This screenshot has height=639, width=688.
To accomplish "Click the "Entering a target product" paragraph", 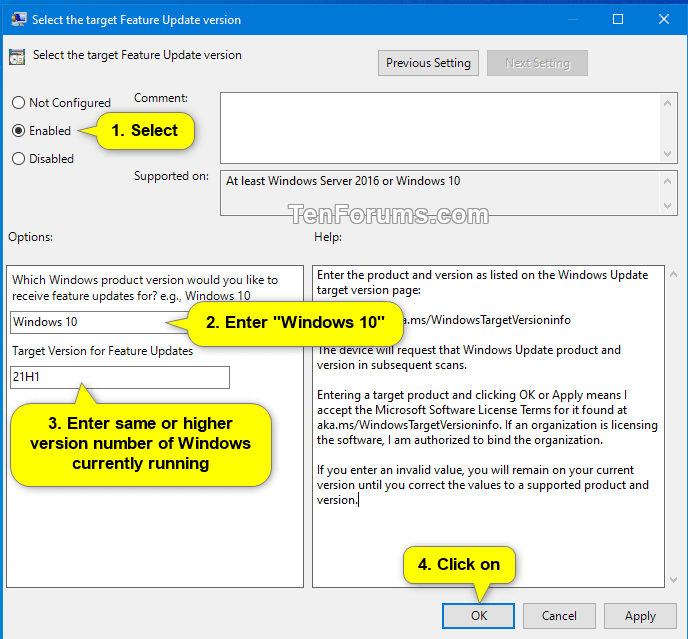I will [x=487, y=417].
